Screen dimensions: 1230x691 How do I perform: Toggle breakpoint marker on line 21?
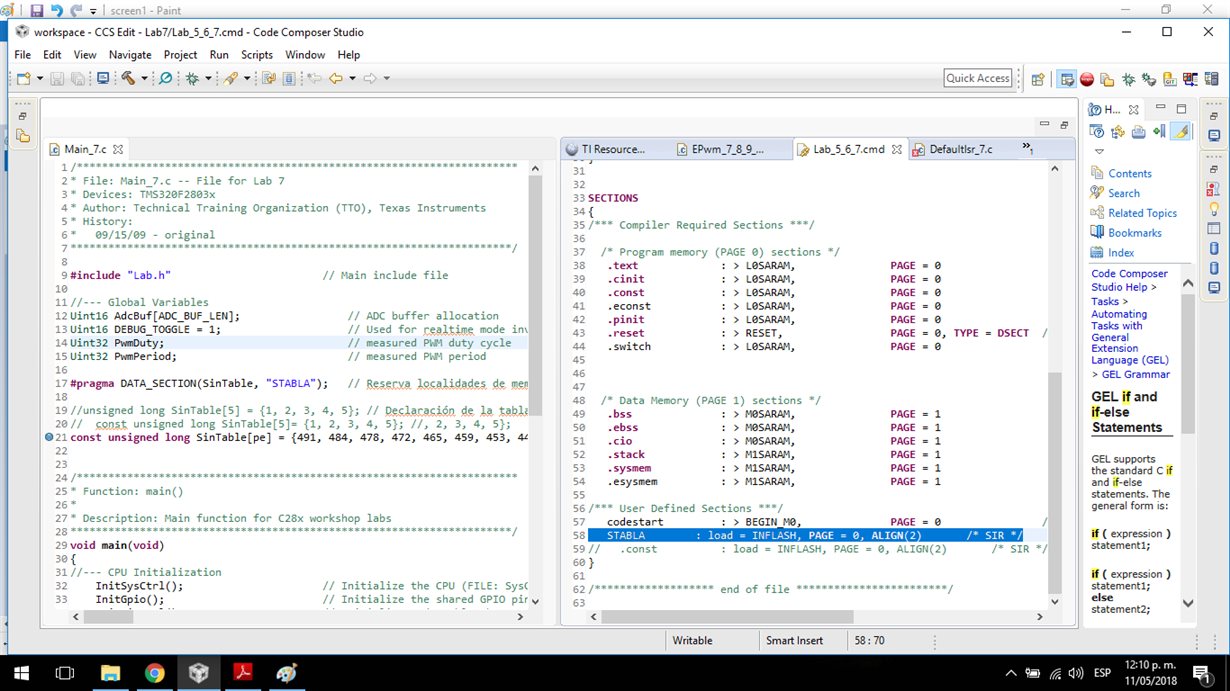pos(48,438)
